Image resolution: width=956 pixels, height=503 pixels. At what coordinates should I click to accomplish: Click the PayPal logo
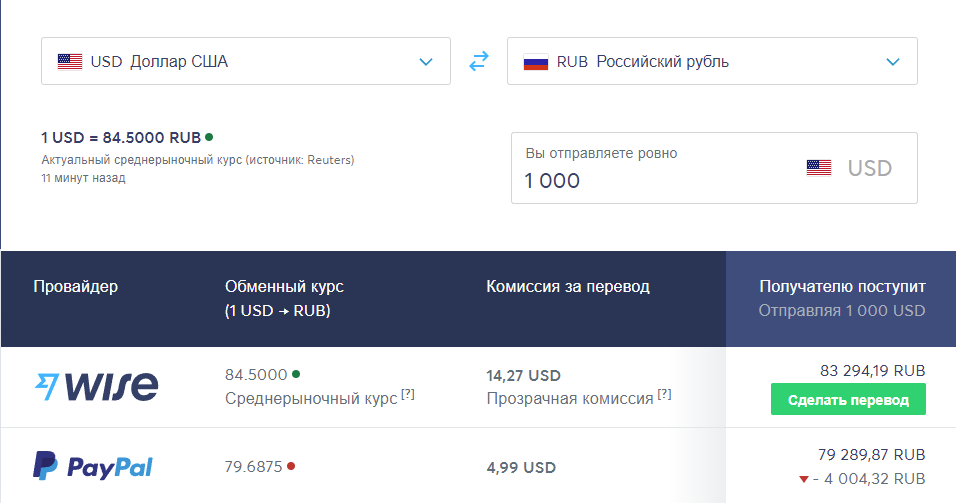click(x=93, y=466)
